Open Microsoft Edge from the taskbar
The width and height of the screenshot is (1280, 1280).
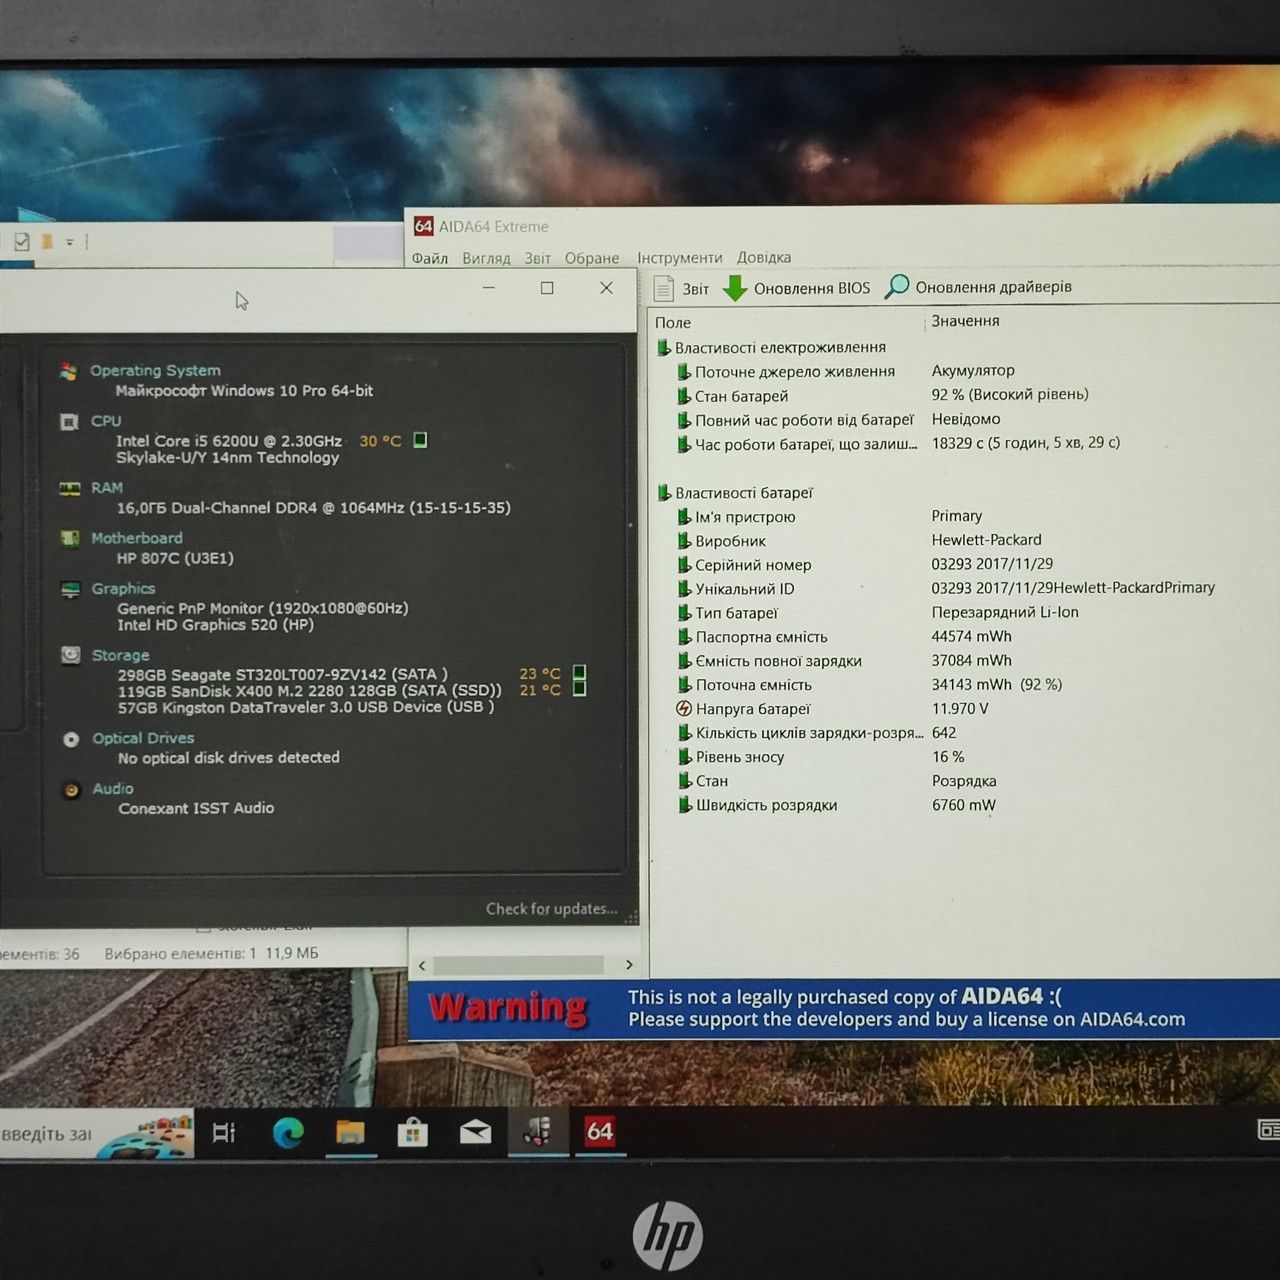tap(289, 1132)
